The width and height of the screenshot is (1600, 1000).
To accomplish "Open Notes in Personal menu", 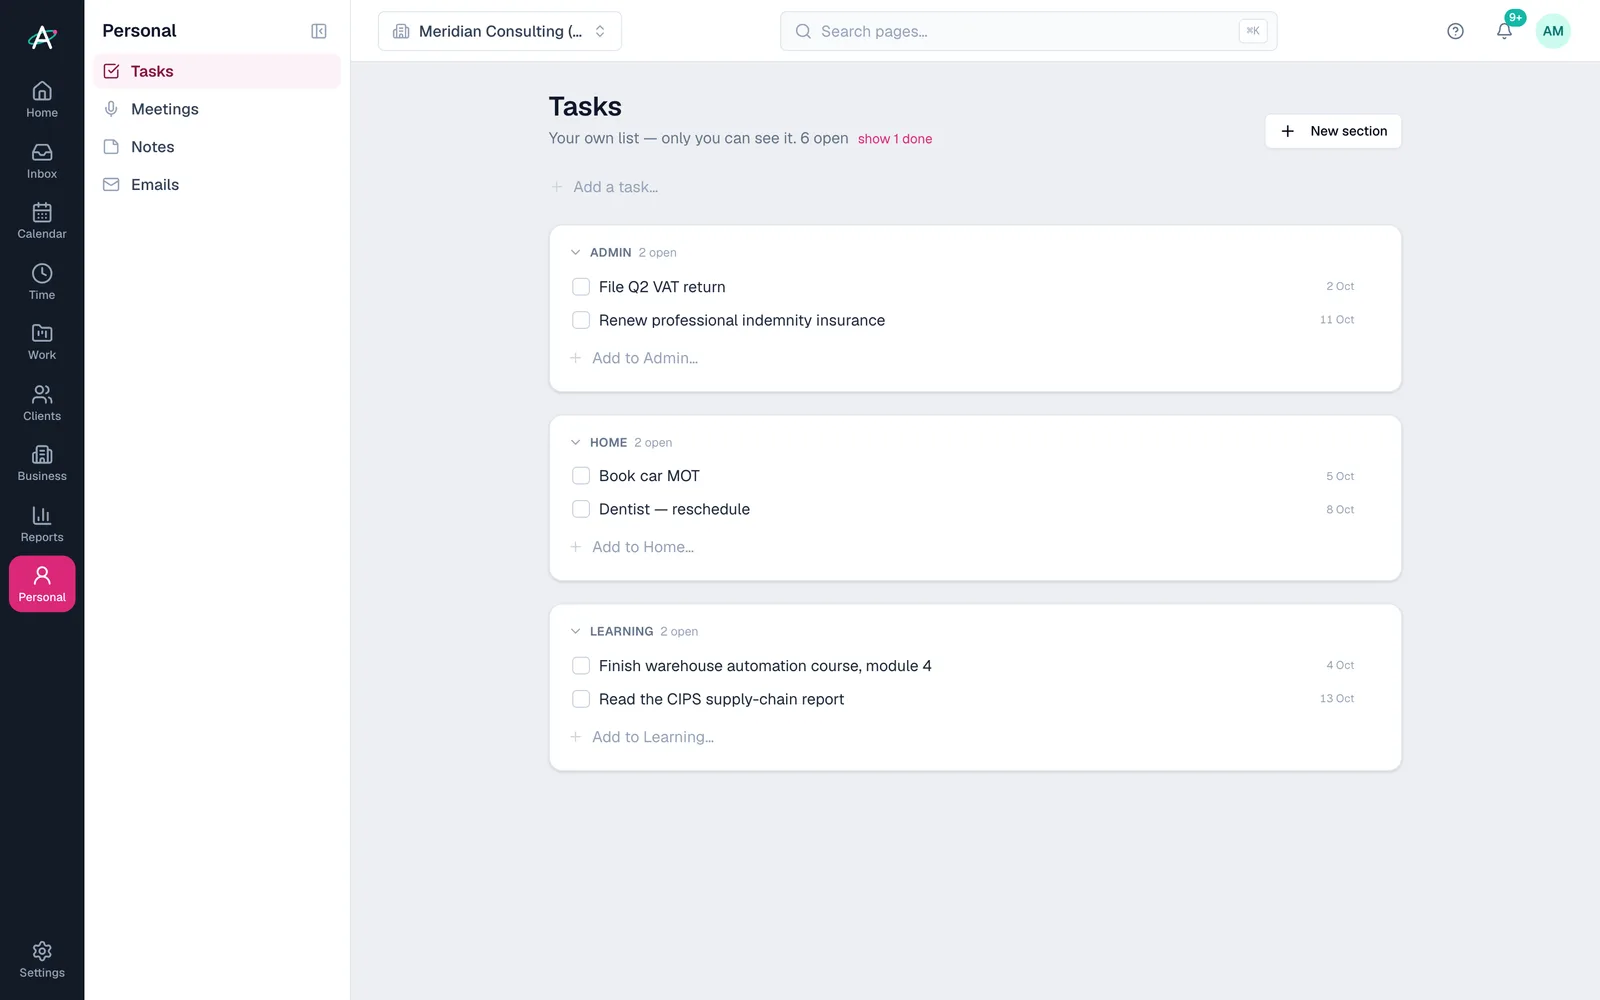I will pyautogui.click(x=217, y=147).
